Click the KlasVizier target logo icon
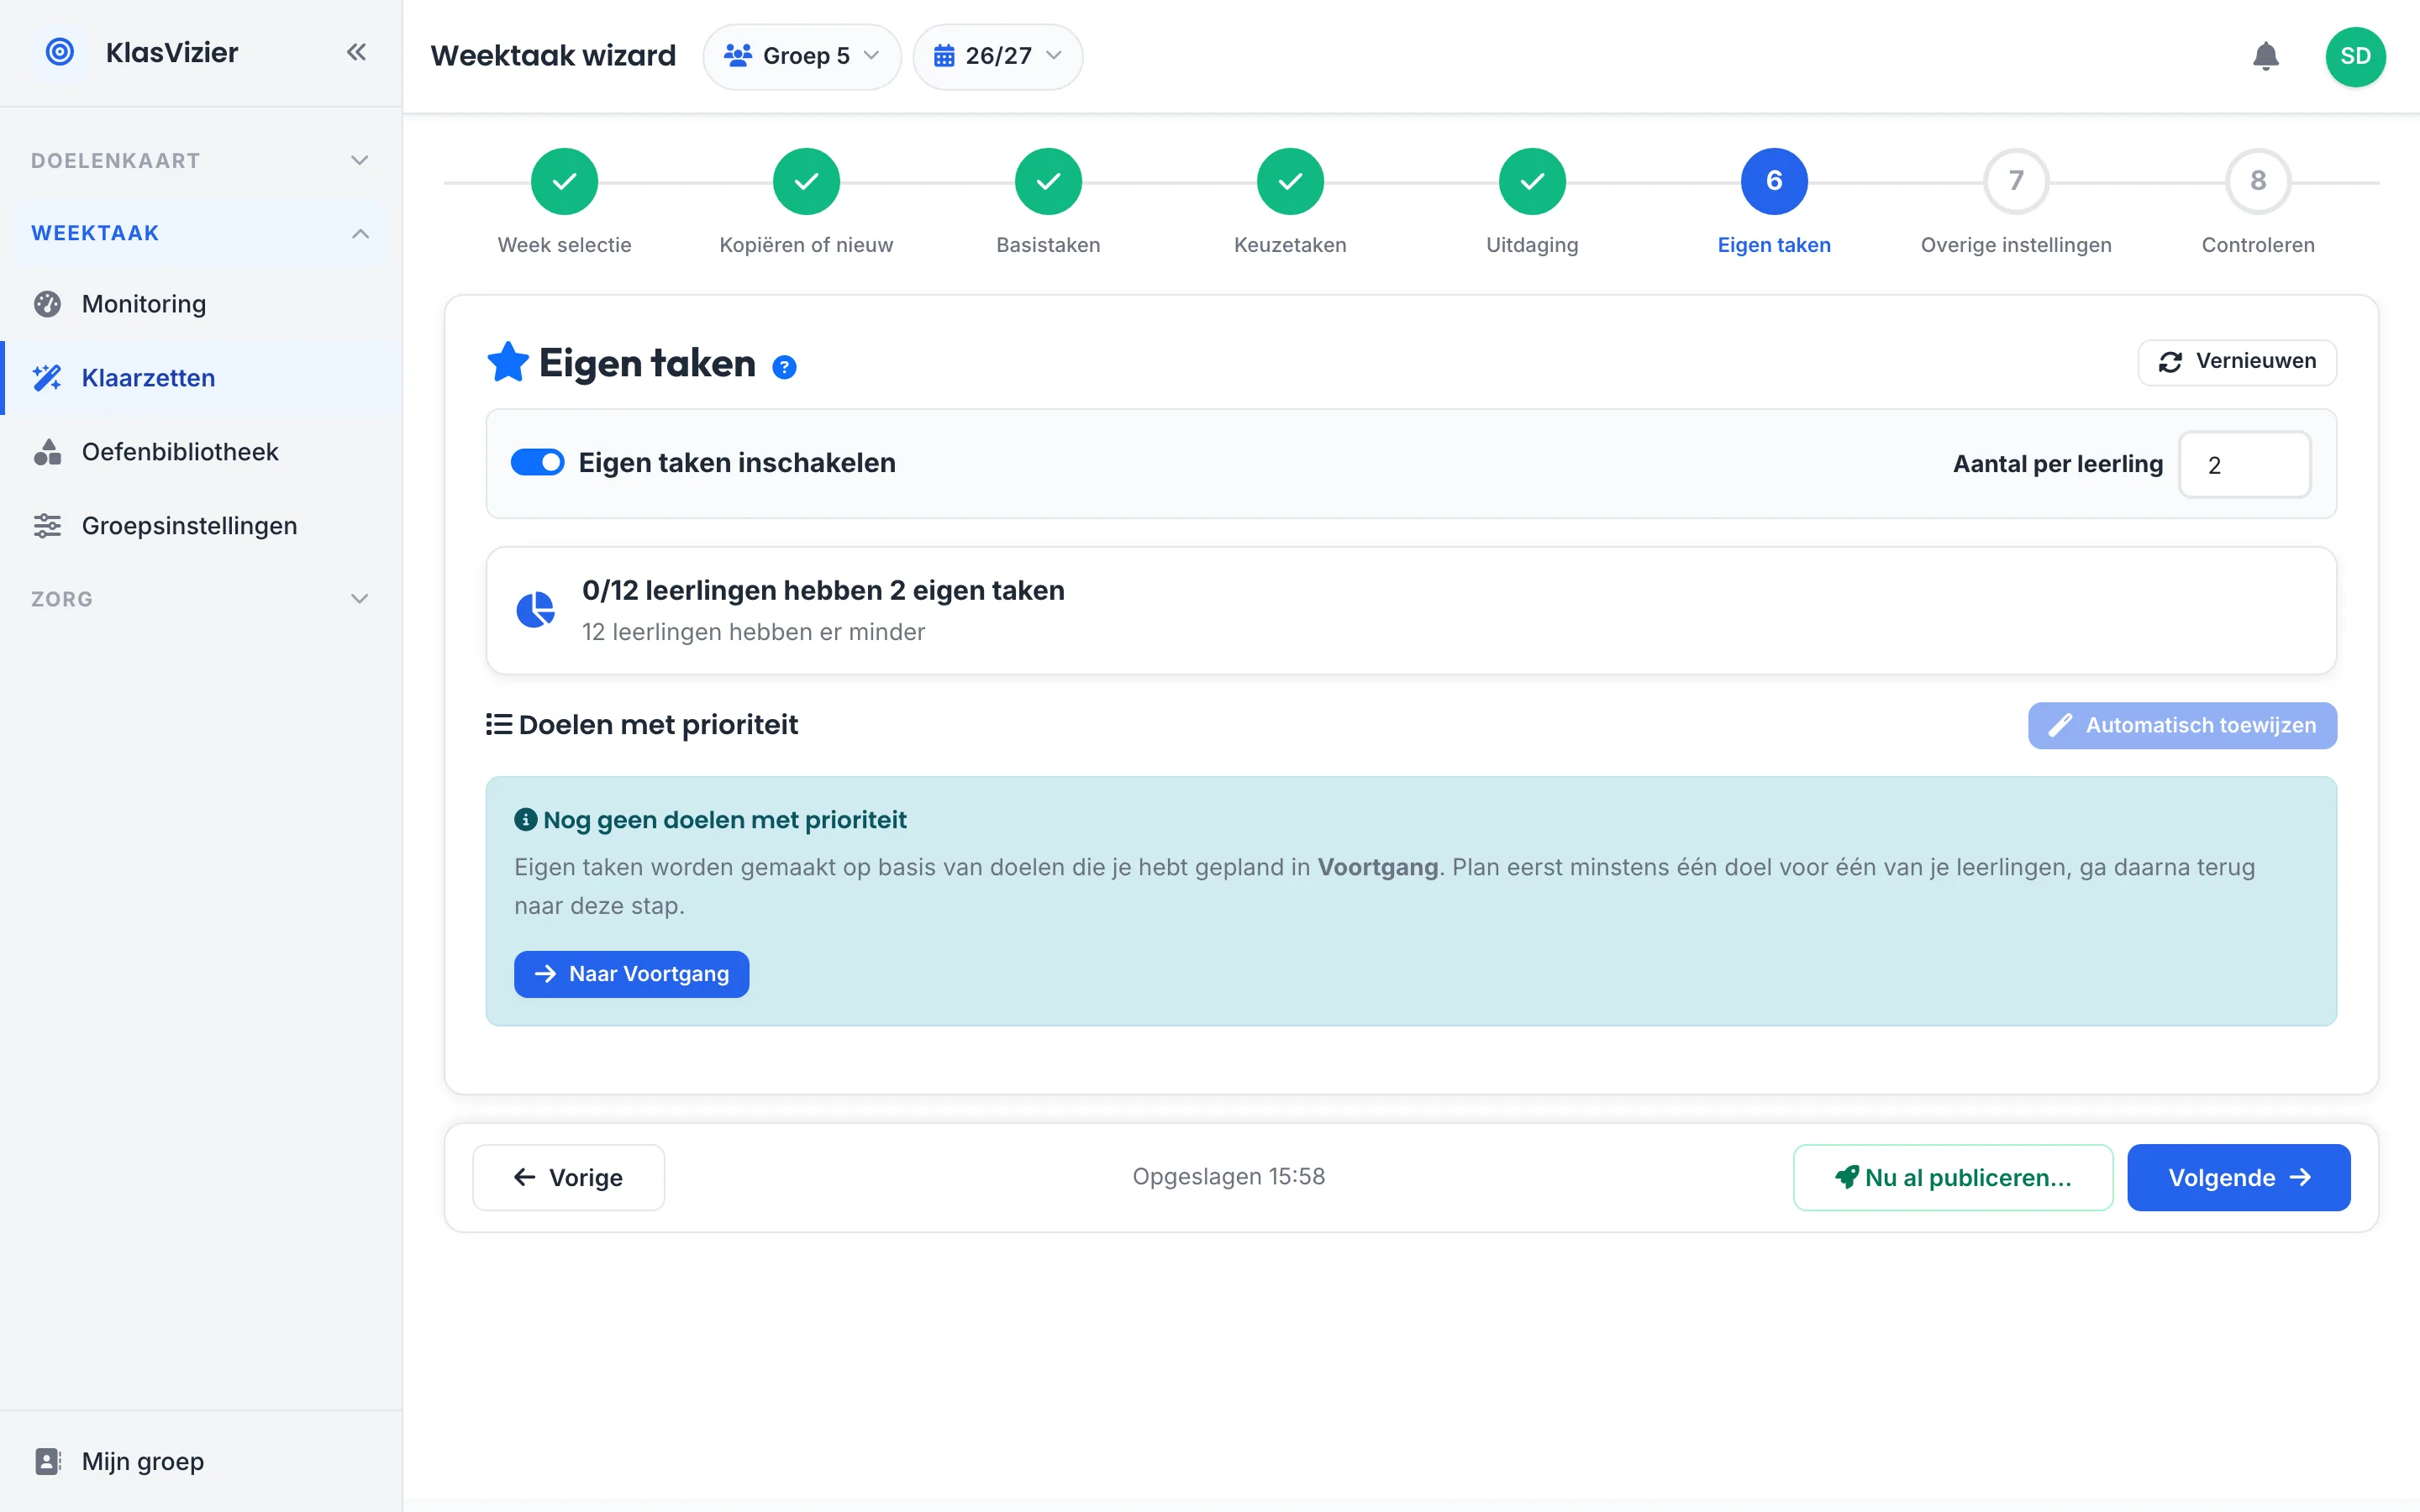 click(60, 52)
